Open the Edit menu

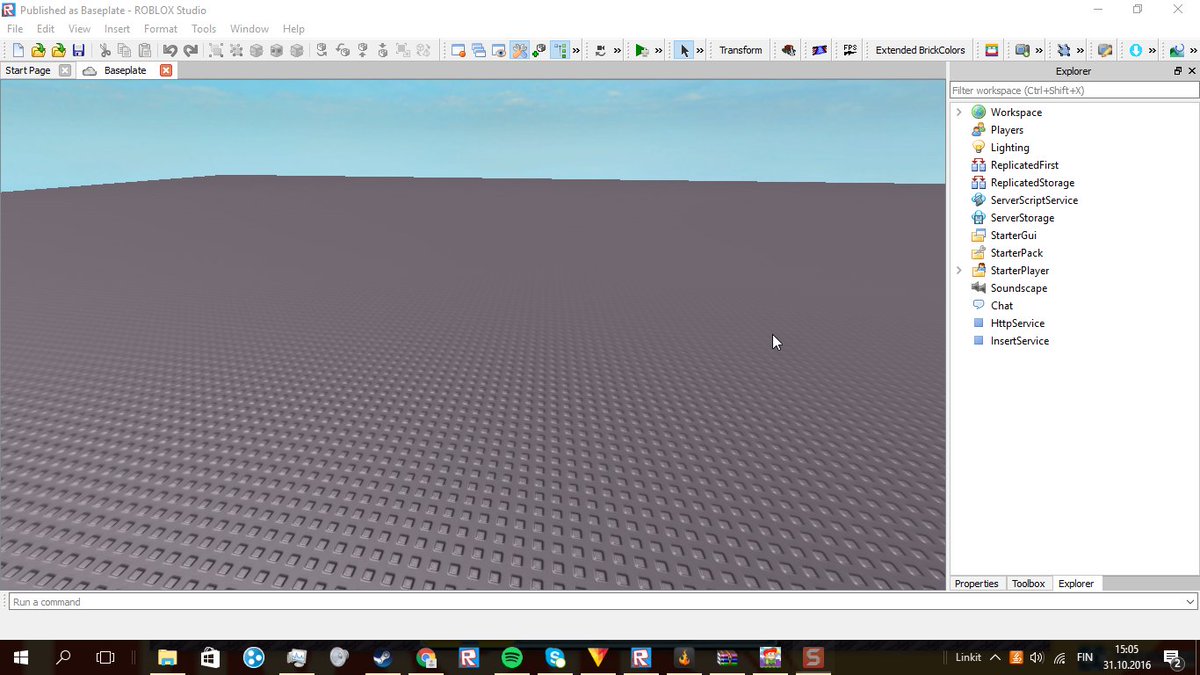click(x=45, y=29)
